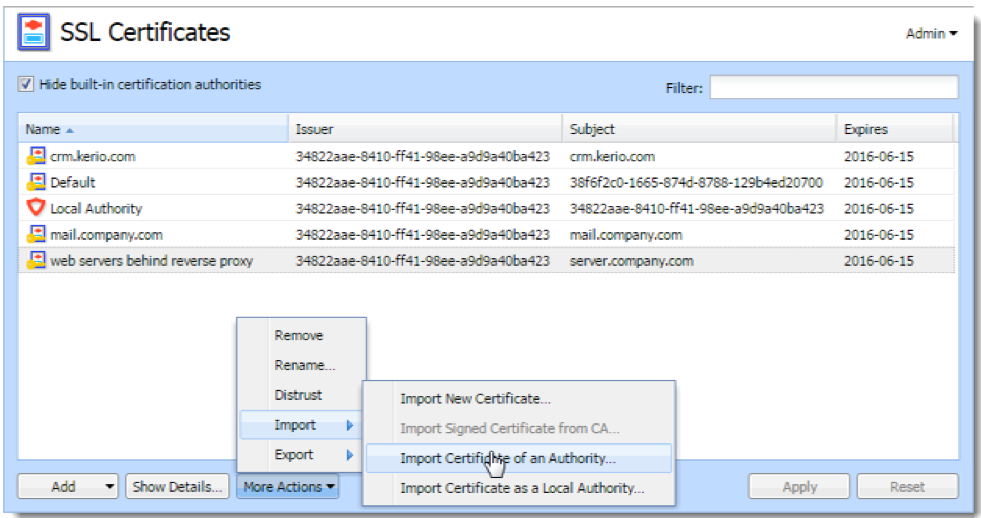
Task: Click subject 38f6f2c0-1665-874d-8788-129b4ed20700
Action: click(x=696, y=183)
